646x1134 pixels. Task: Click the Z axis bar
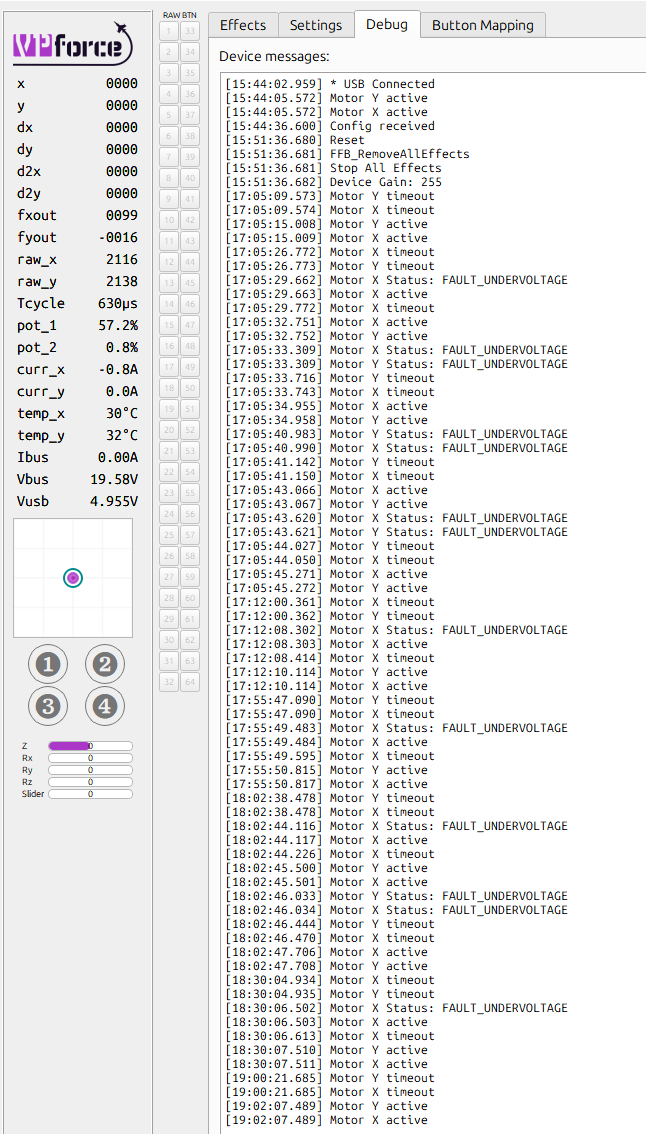tap(90, 746)
